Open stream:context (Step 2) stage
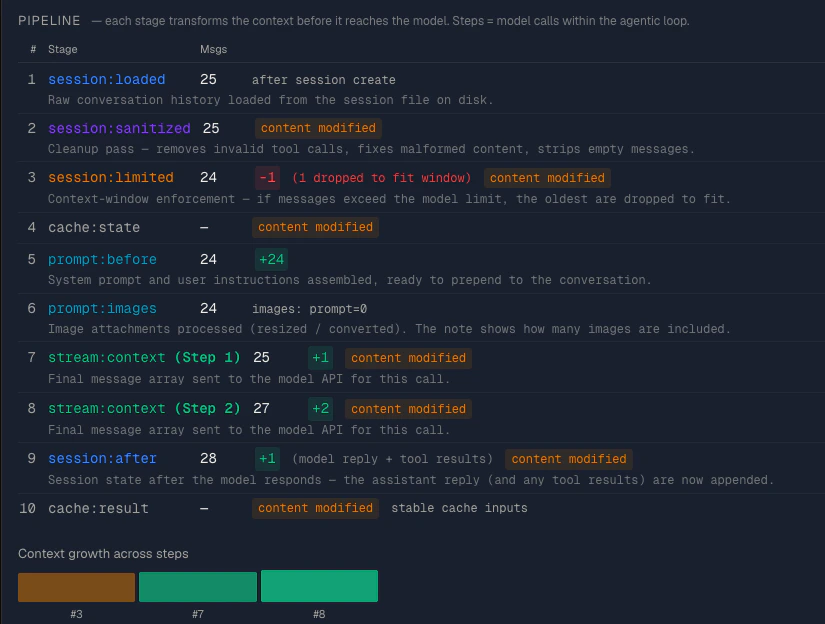This screenshot has height=624, width=825. 144,409
